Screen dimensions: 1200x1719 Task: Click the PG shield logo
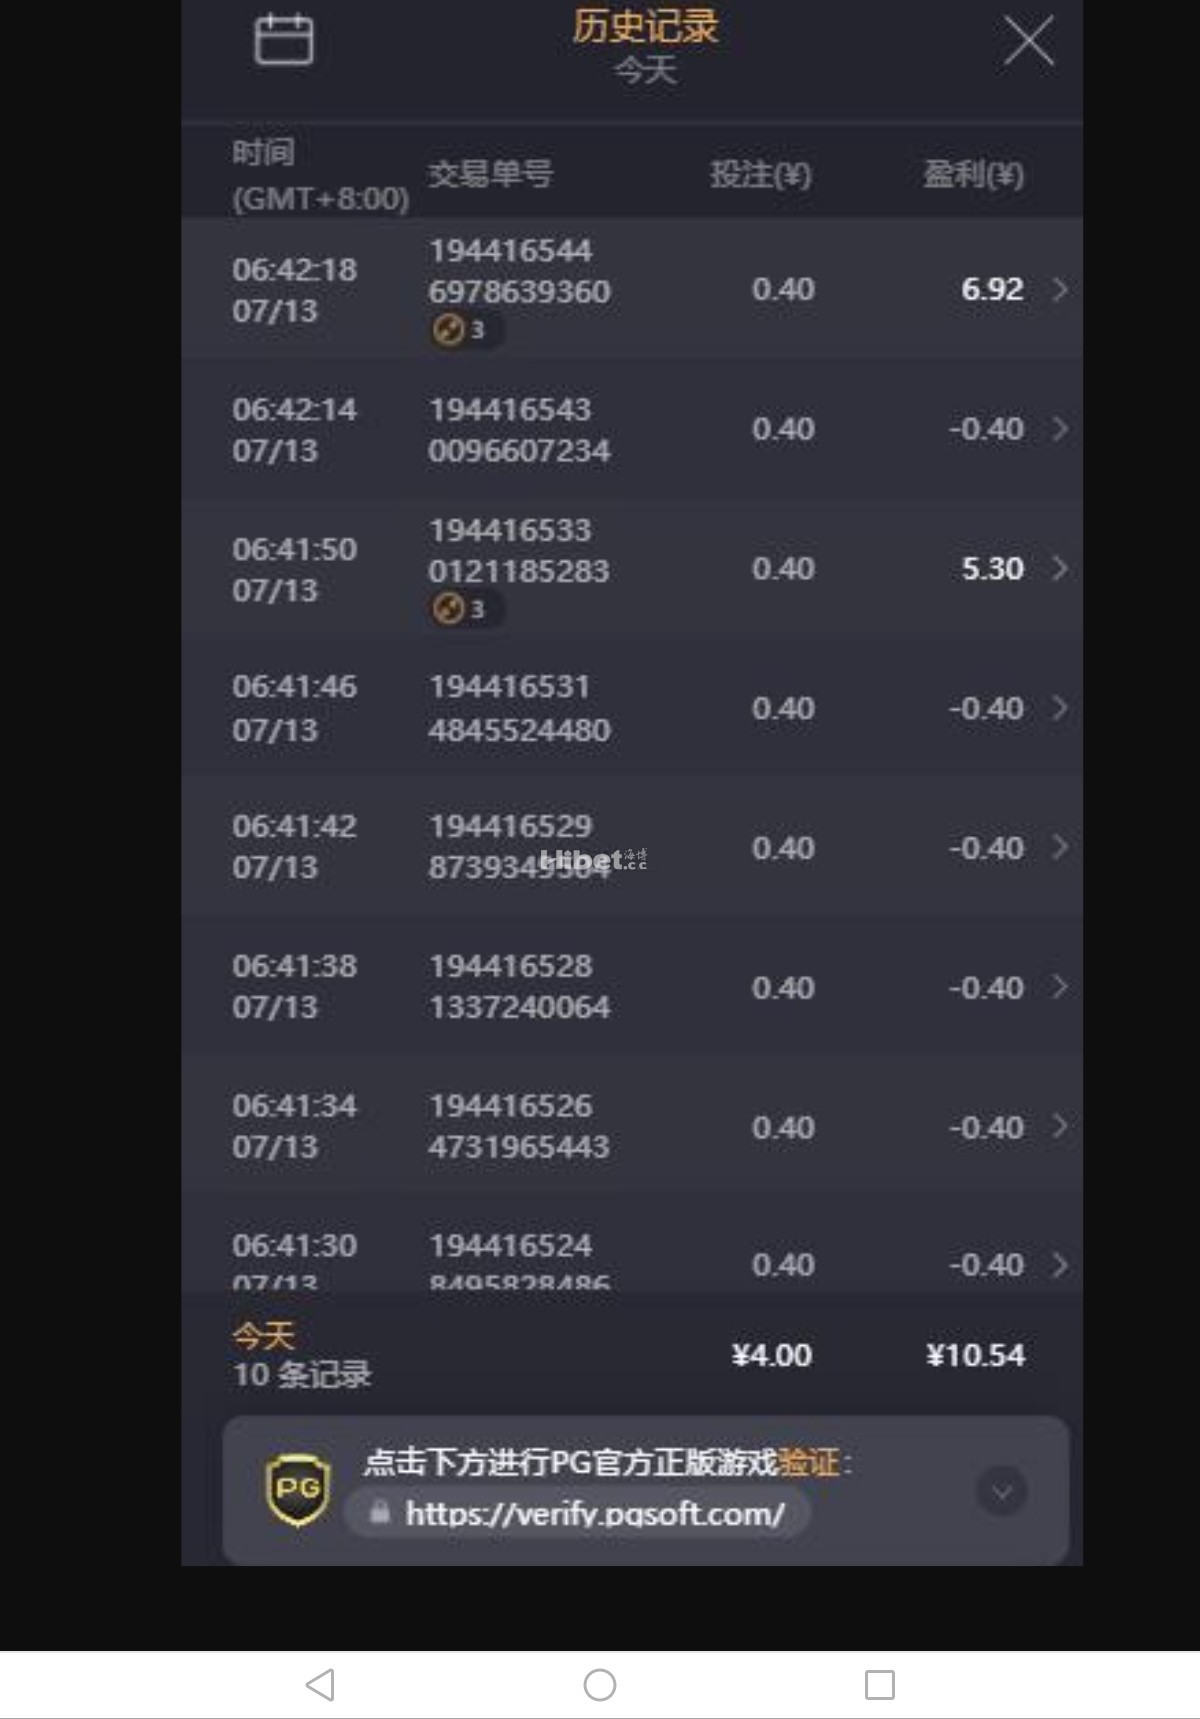297,1490
